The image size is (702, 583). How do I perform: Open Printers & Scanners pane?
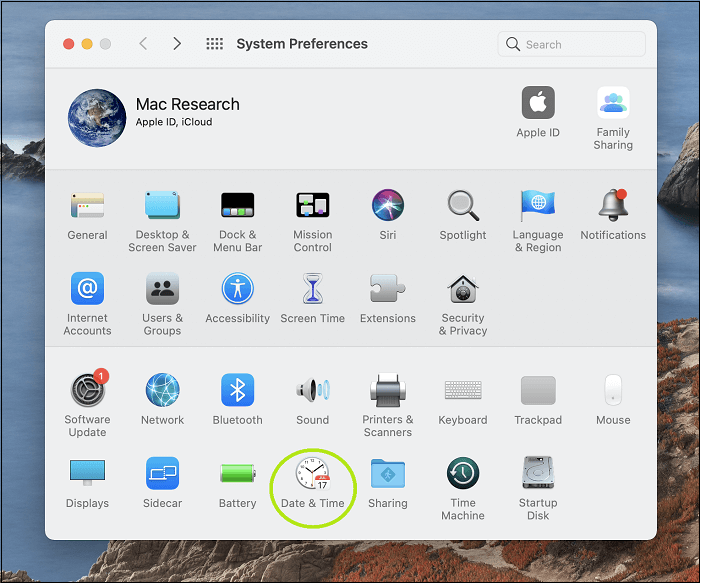click(388, 390)
